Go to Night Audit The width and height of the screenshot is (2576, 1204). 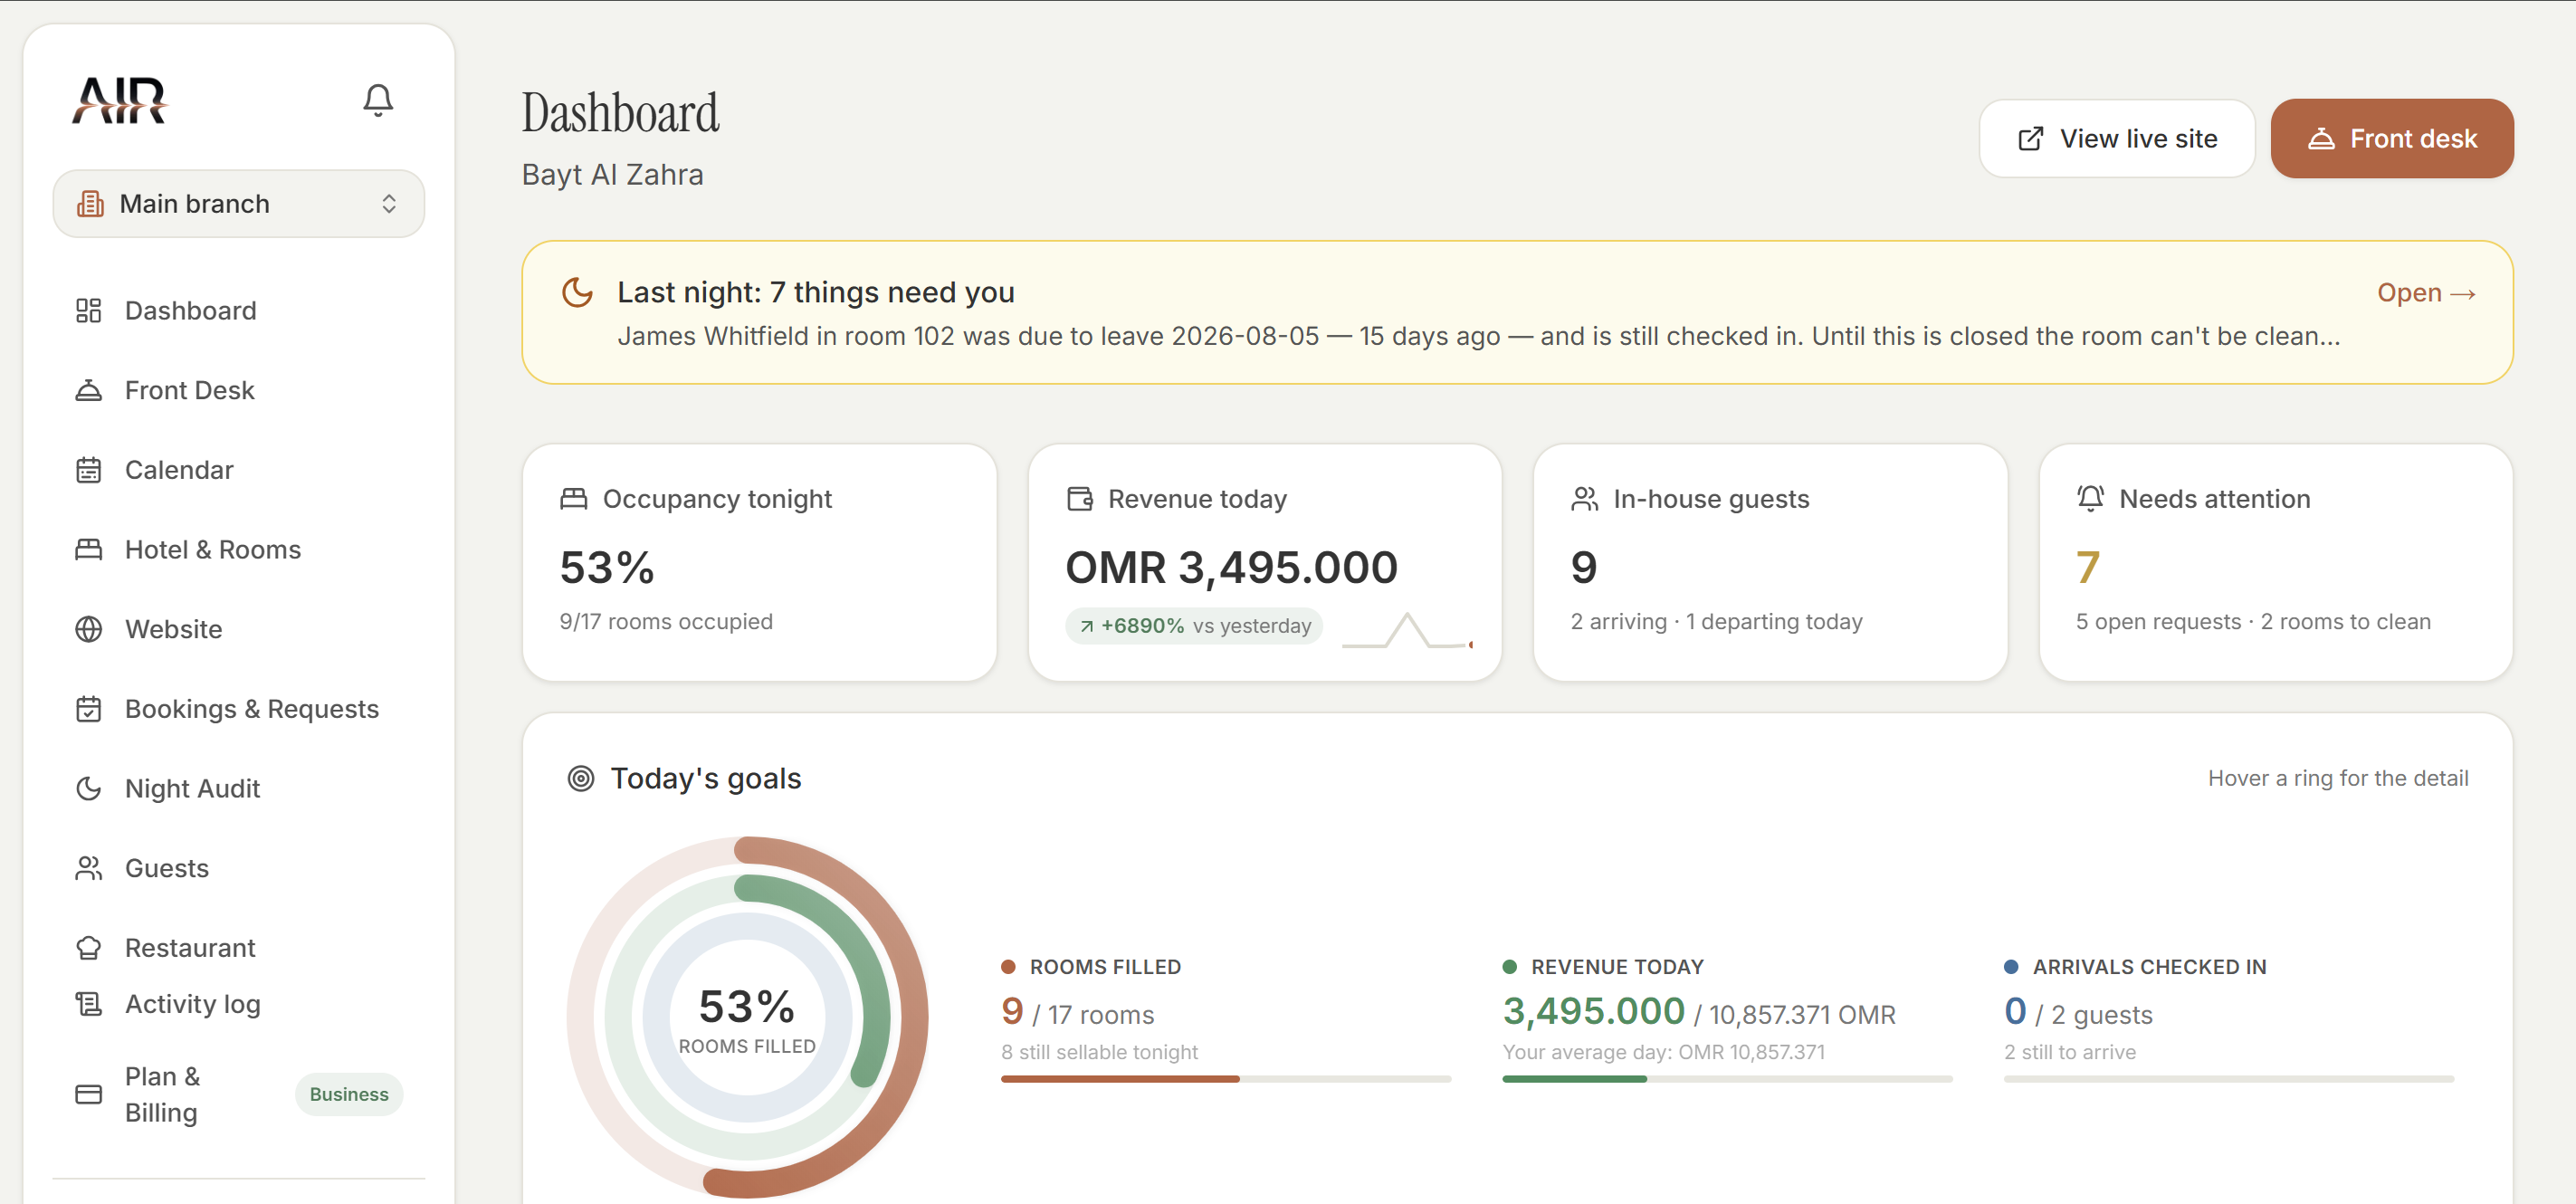coord(239,789)
